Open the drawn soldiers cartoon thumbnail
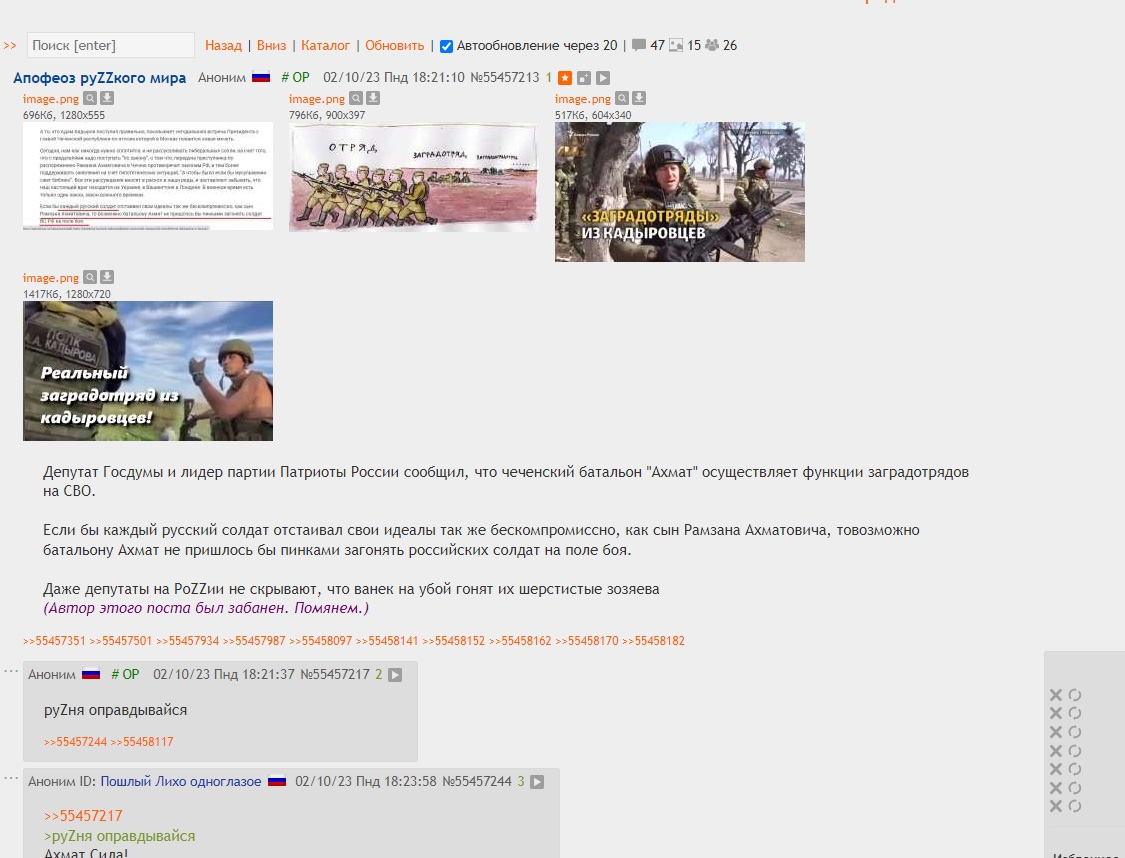 click(x=414, y=177)
